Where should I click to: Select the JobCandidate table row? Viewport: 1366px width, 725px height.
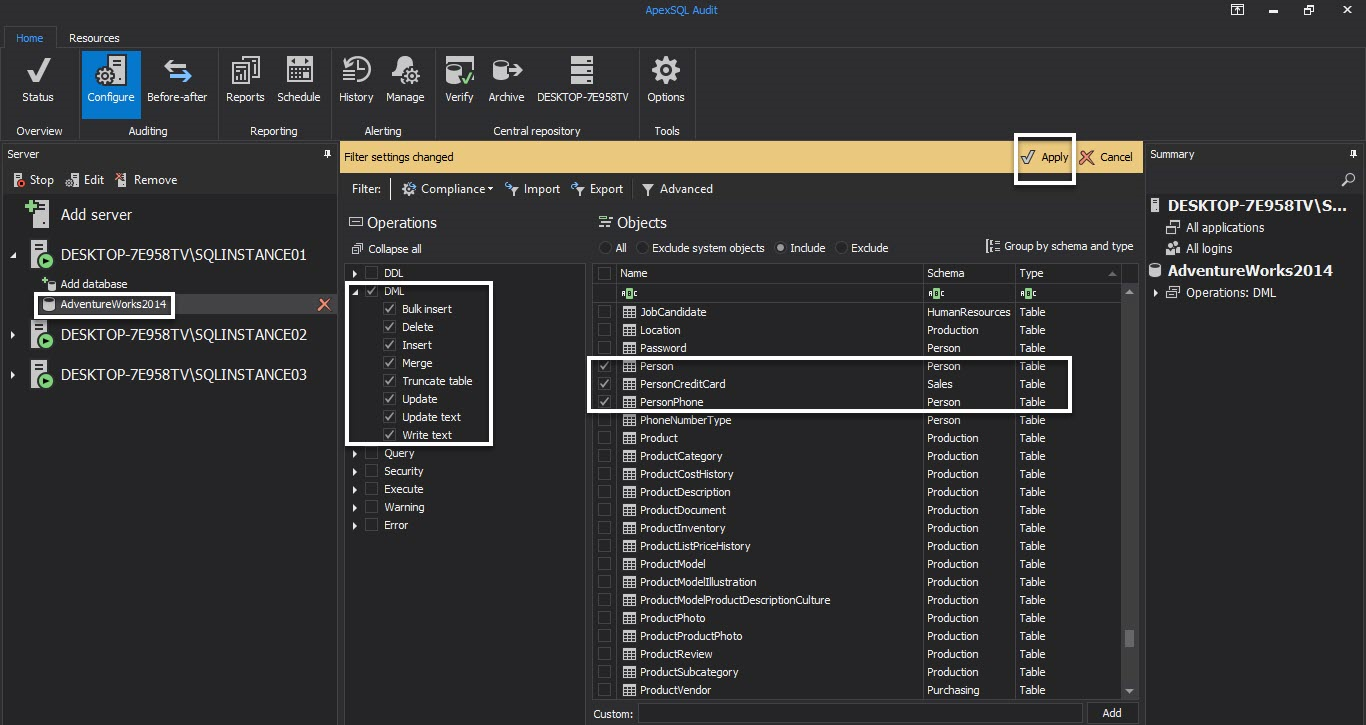857,312
